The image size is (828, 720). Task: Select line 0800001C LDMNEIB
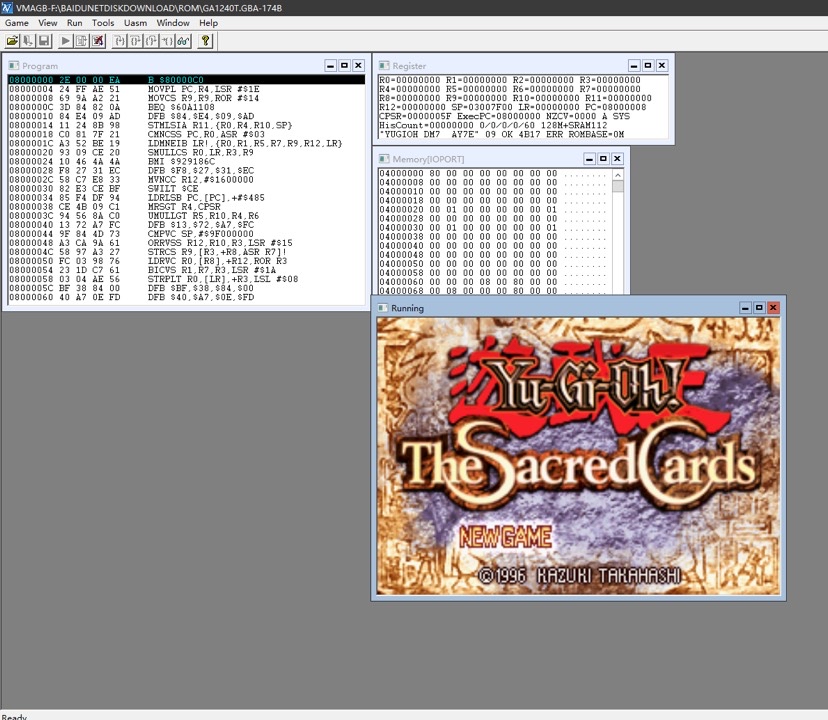point(186,143)
